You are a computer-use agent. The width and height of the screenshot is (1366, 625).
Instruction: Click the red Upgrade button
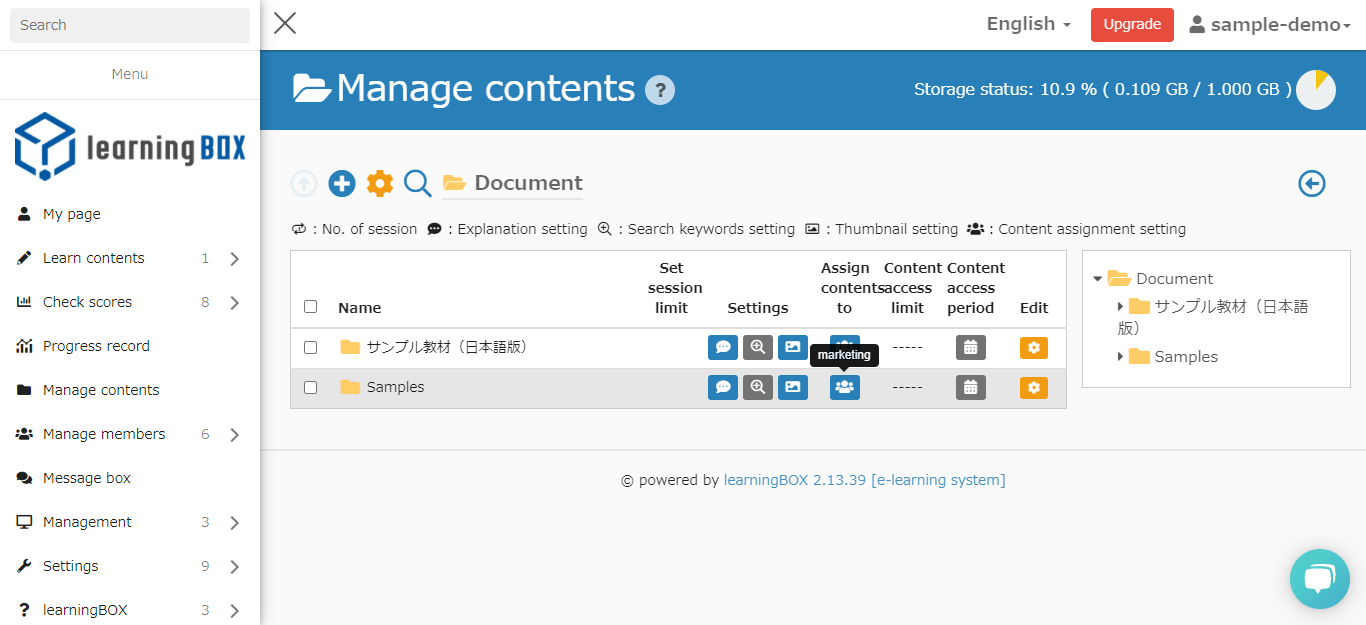tap(1131, 24)
